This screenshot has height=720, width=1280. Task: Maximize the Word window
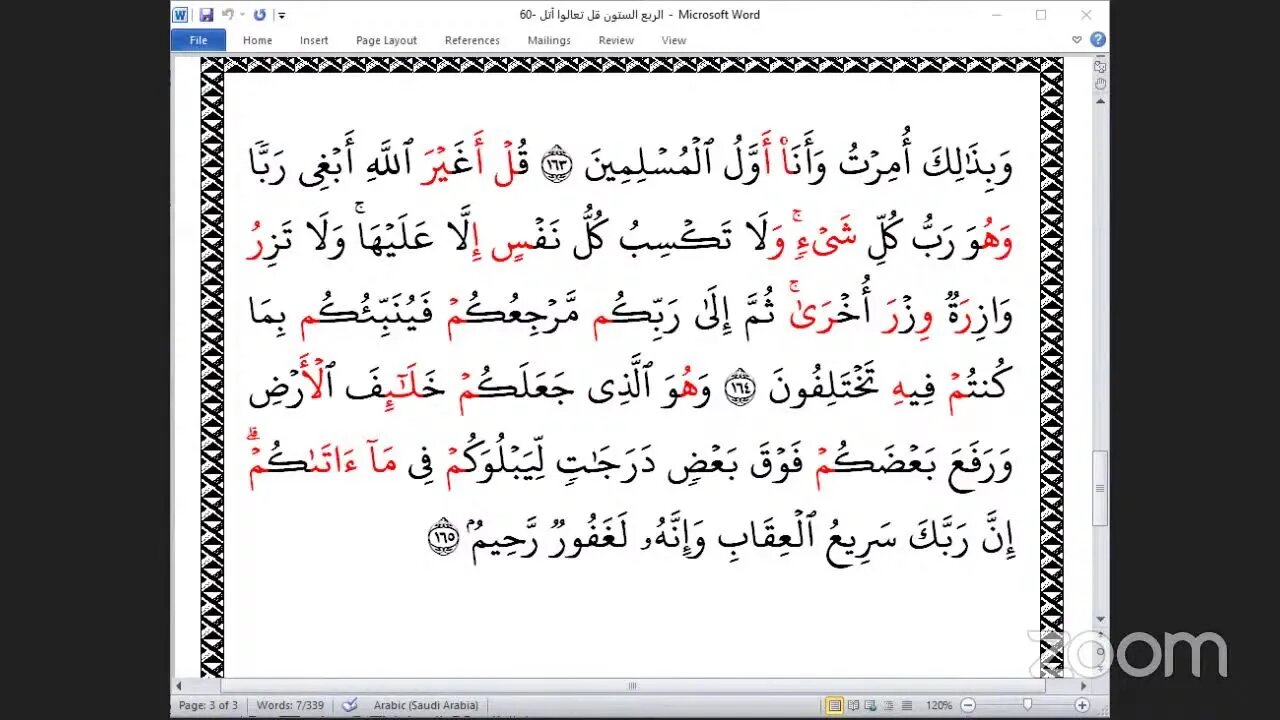pyautogui.click(x=1041, y=15)
